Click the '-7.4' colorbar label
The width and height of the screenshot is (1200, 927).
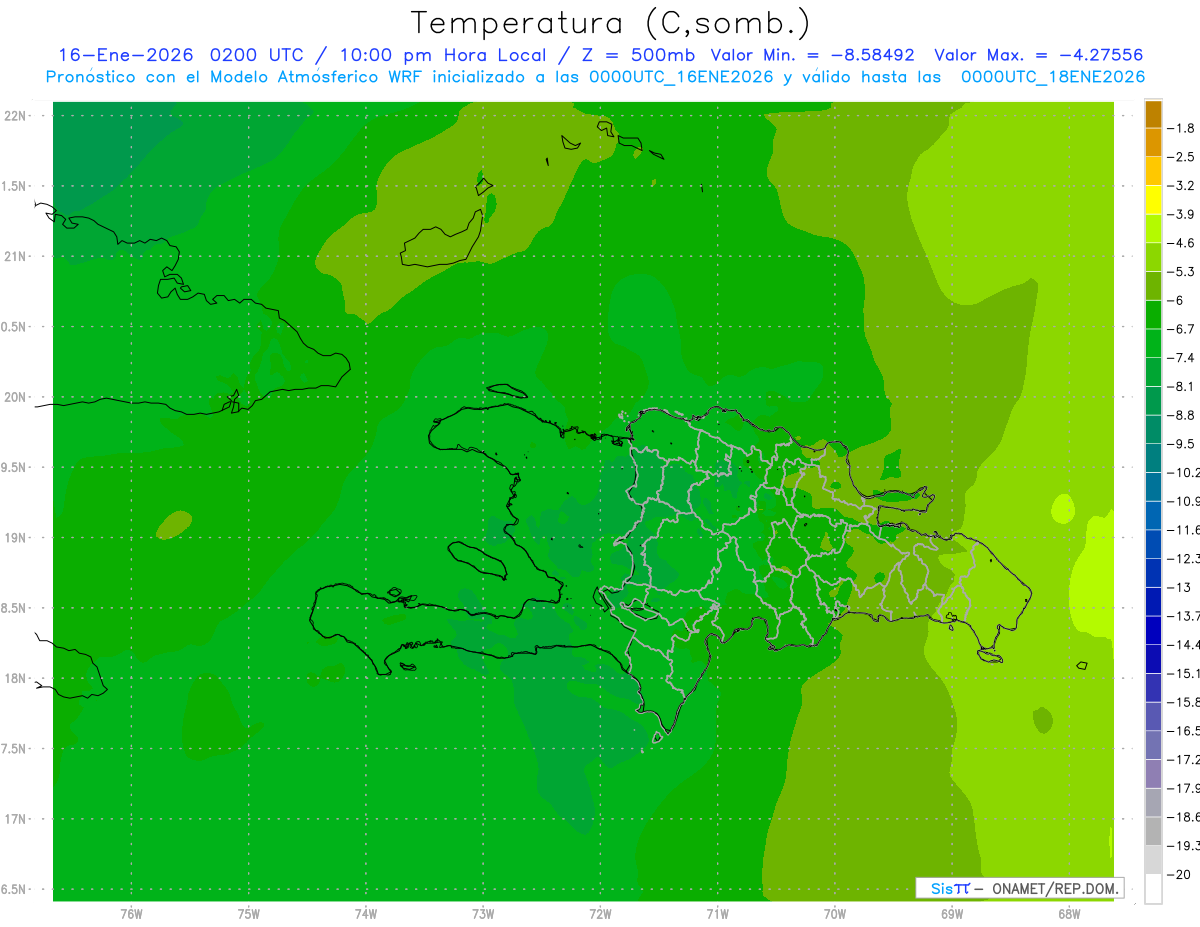[1182, 358]
